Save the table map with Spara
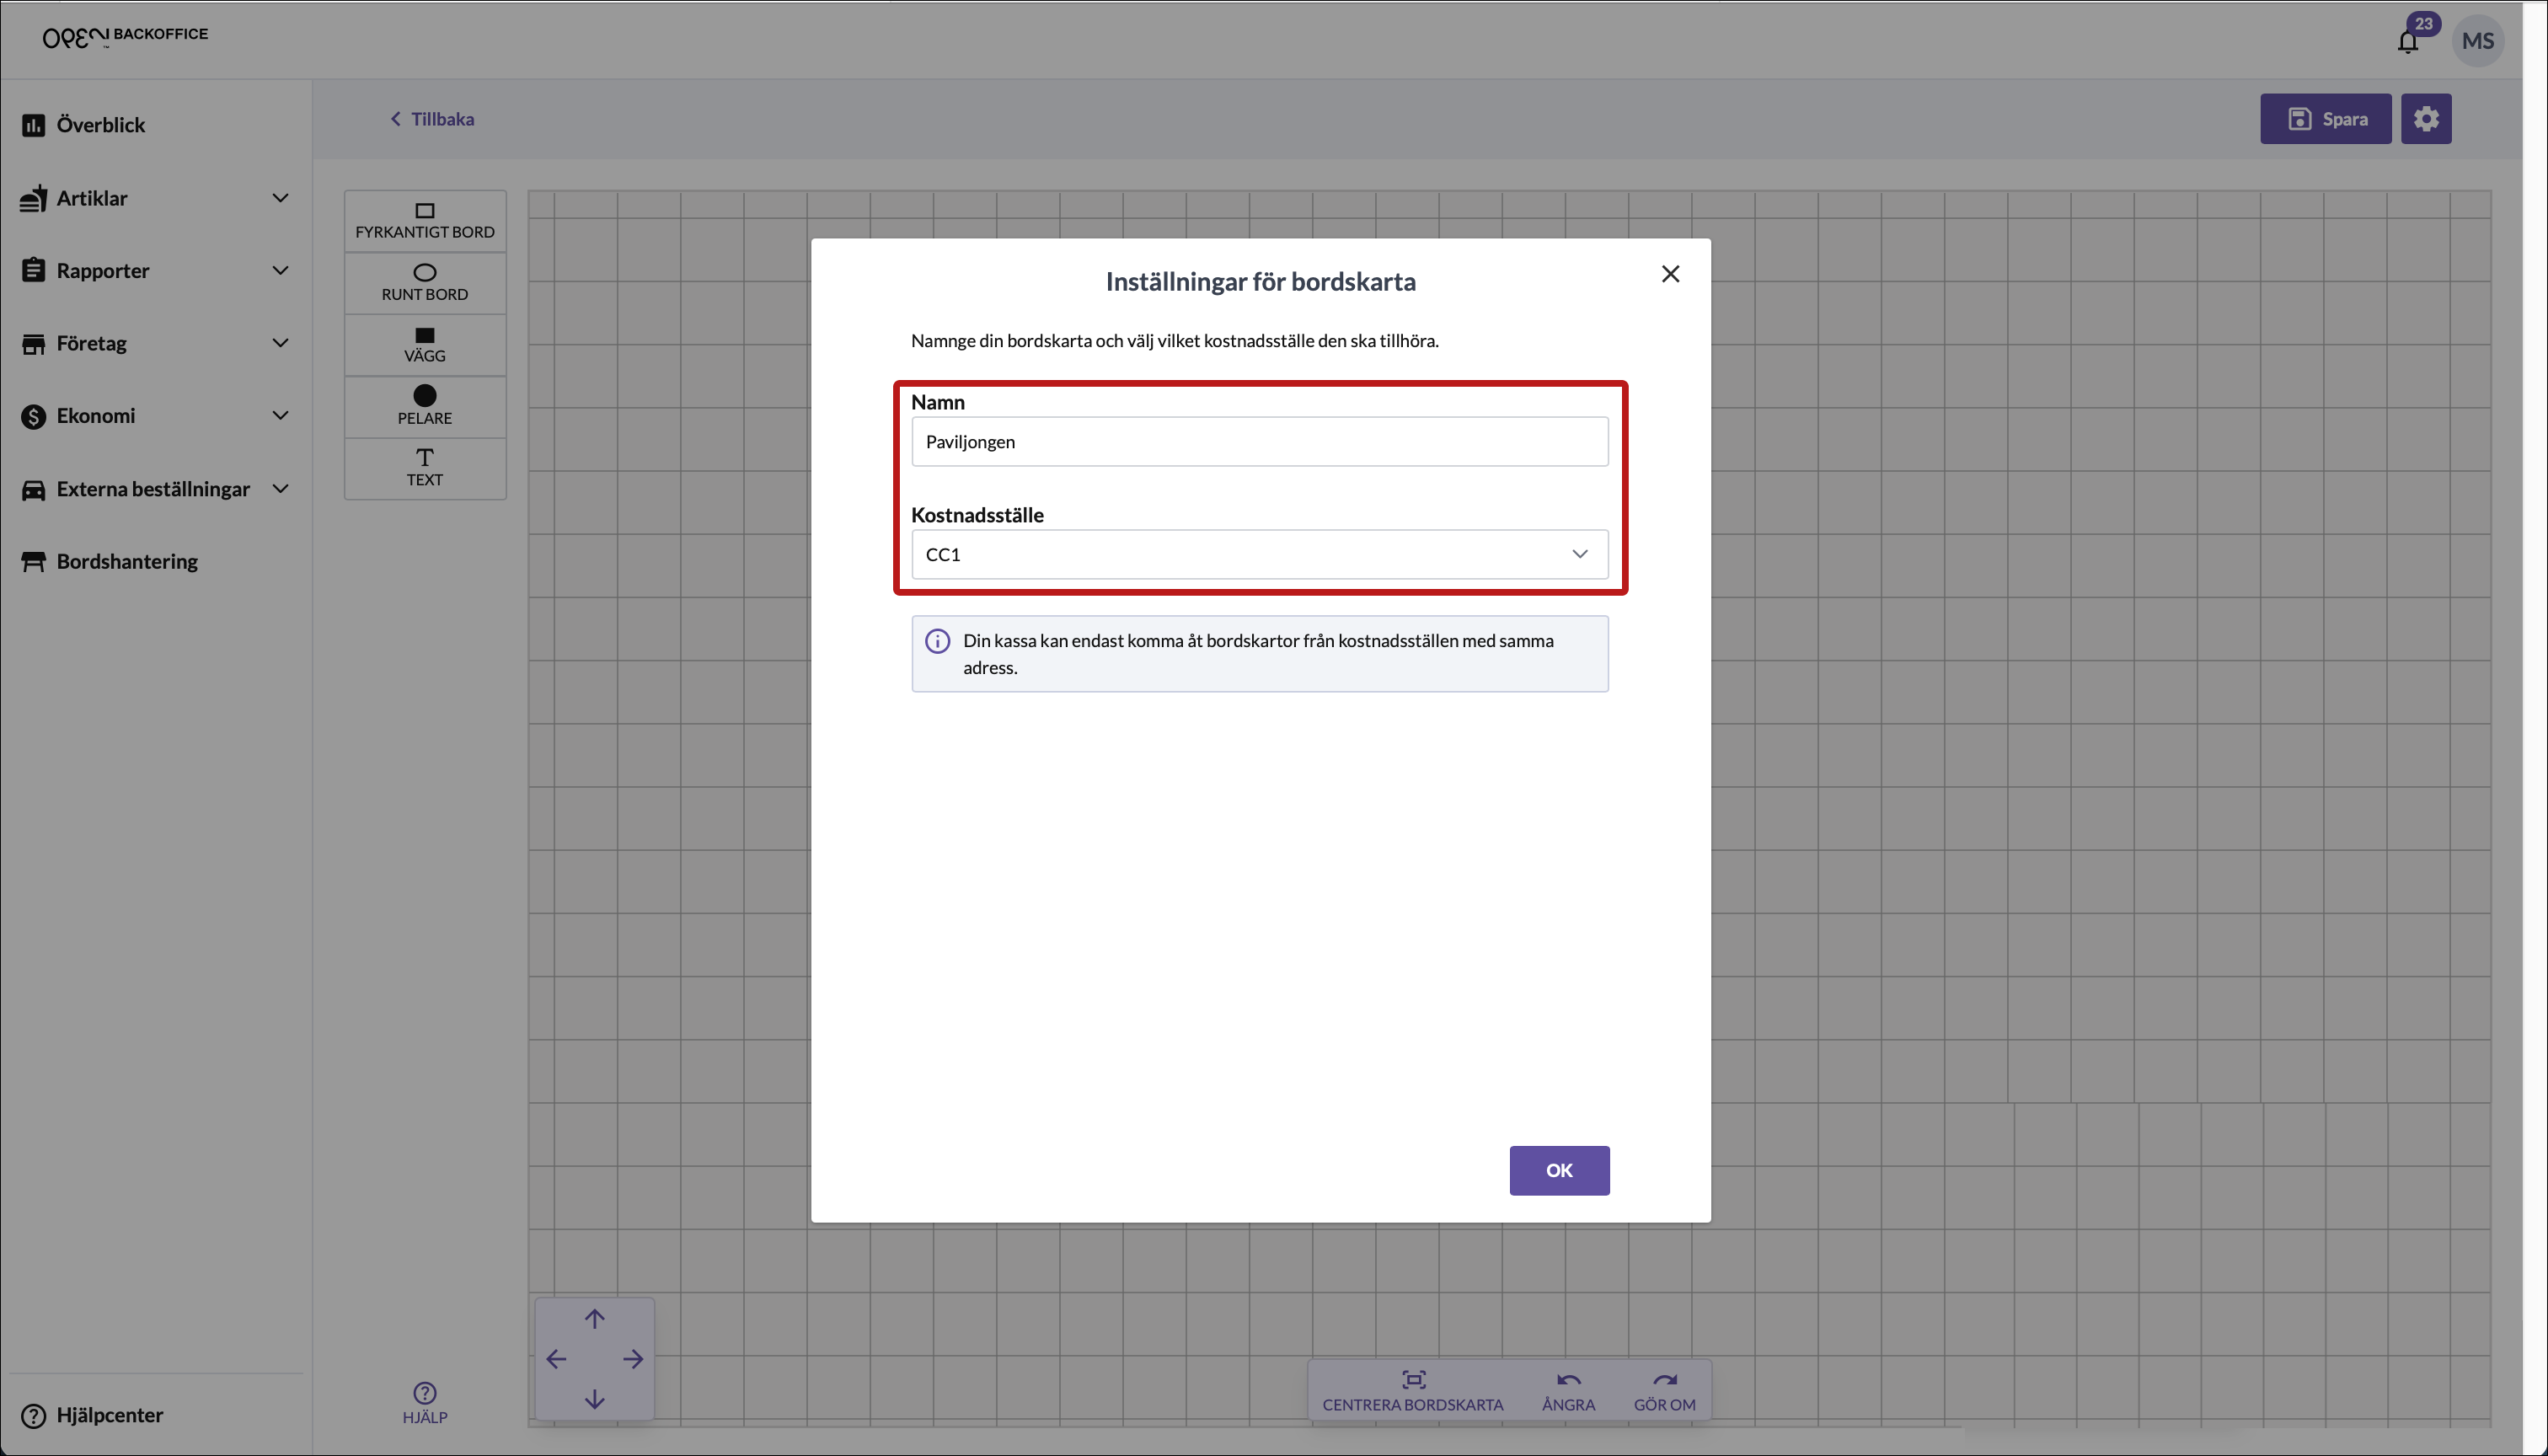The image size is (2548, 1456). tap(2325, 119)
